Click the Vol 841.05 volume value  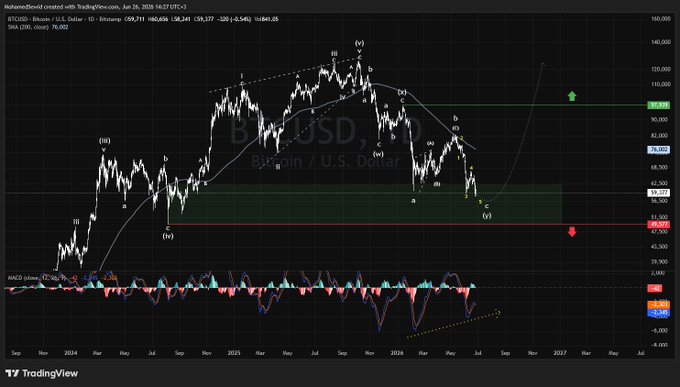pyautogui.click(x=266, y=19)
